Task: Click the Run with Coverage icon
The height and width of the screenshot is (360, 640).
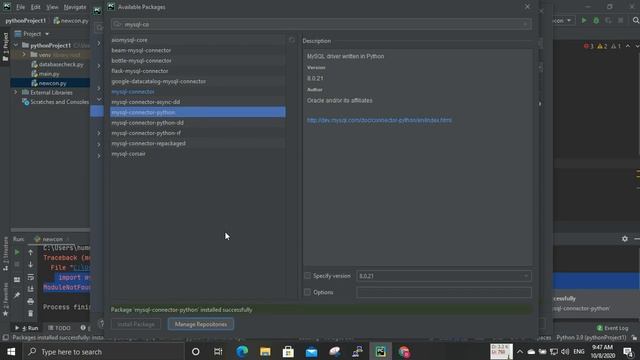Action: tap(608, 20)
